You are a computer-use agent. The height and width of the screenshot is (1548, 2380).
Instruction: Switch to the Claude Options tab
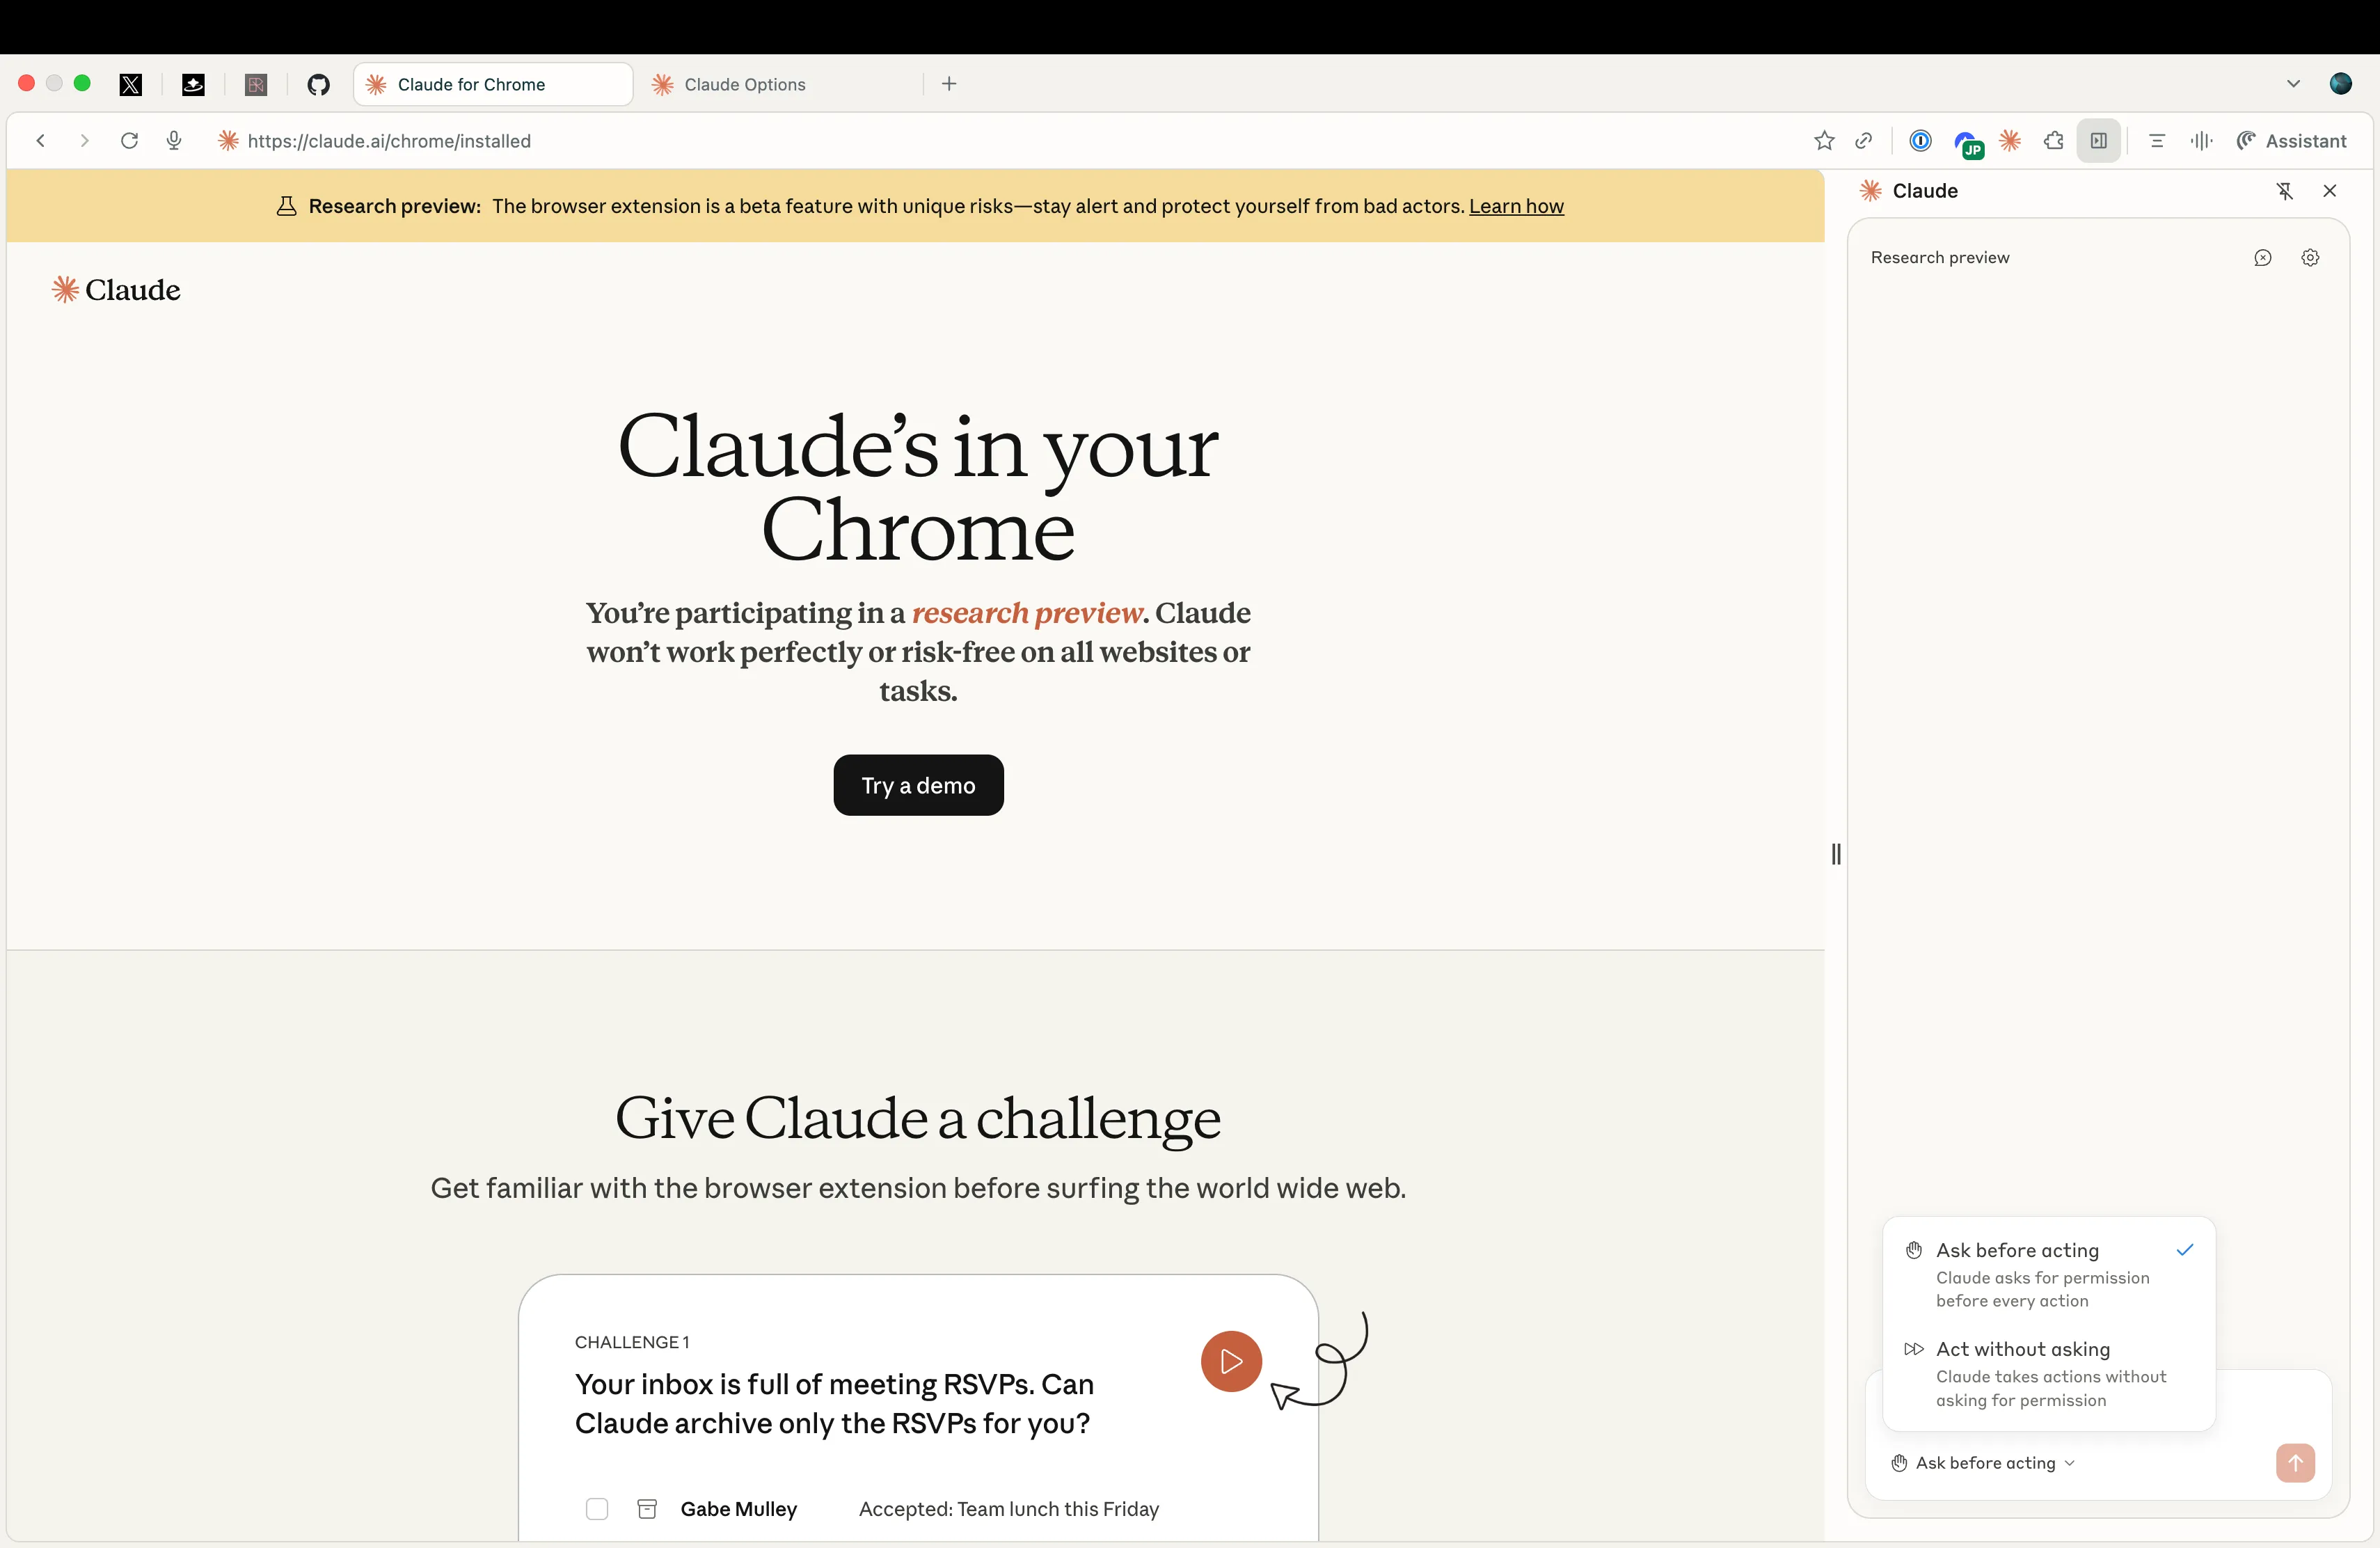780,84
